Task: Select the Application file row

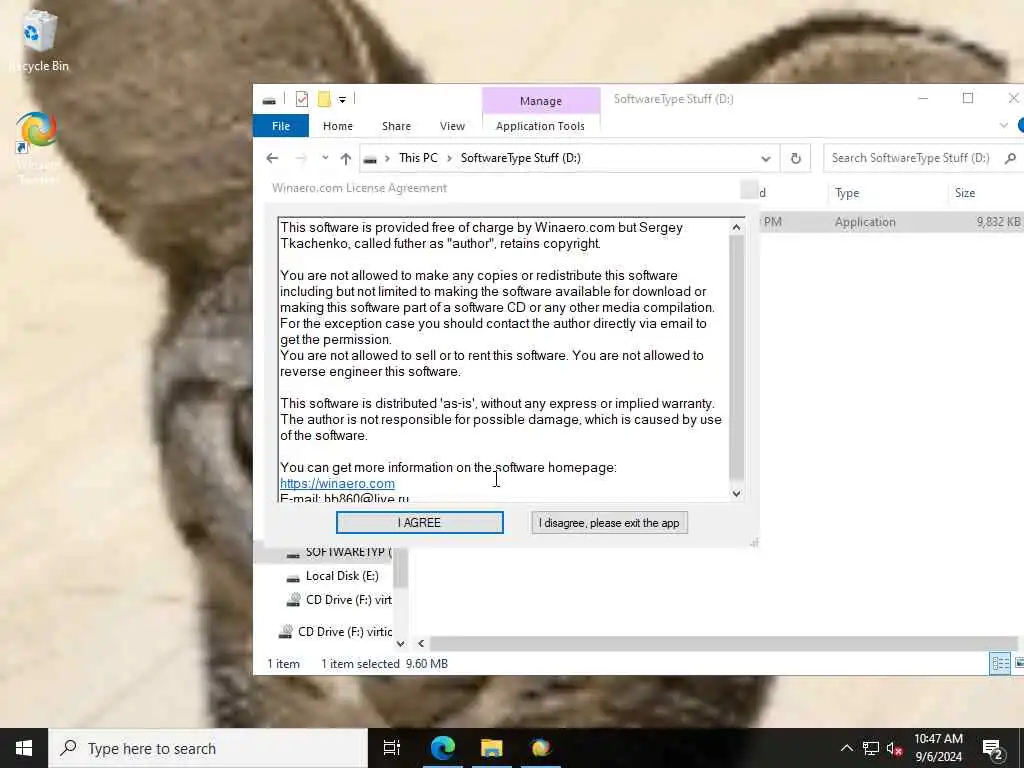Action: coord(891,222)
